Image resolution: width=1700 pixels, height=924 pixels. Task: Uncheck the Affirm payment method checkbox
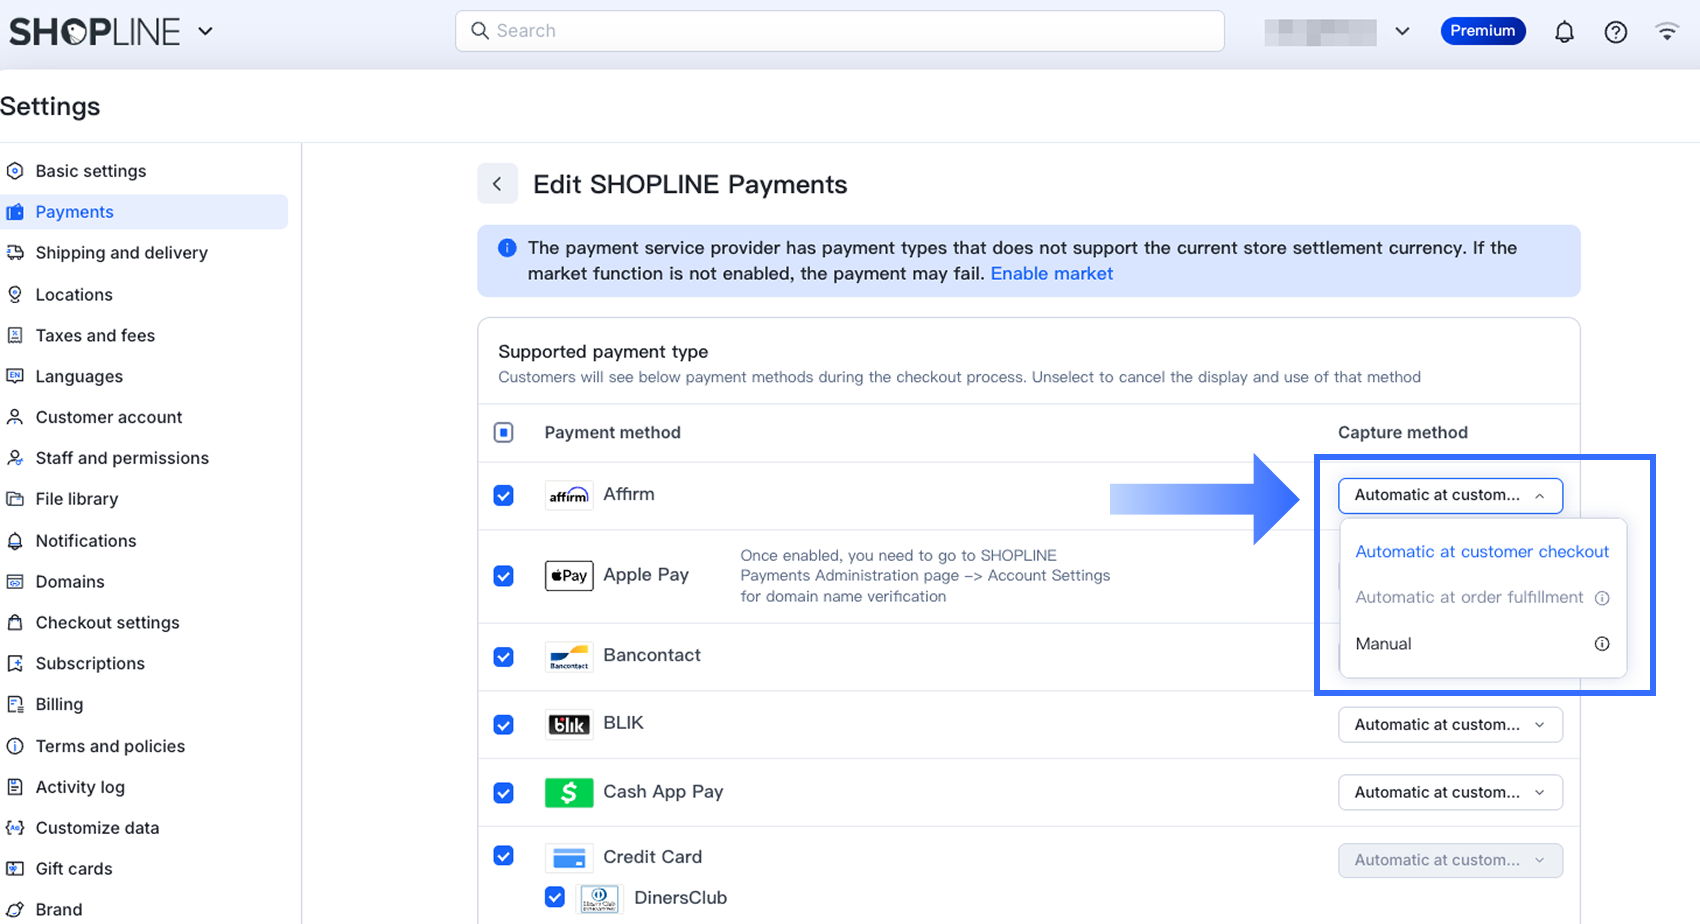504,496
